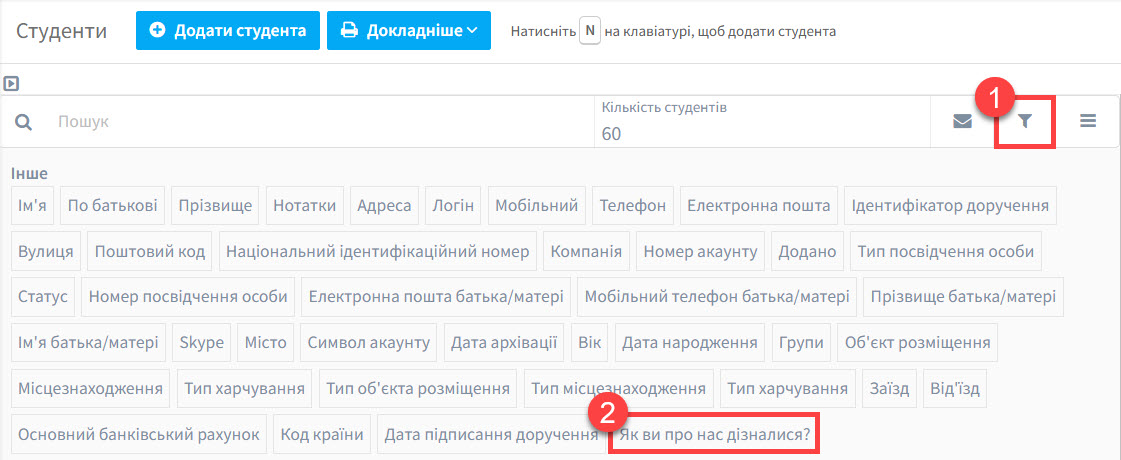Click the Національний ідентифікаційний номер tag
1121x460 pixels.
[378, 252]
